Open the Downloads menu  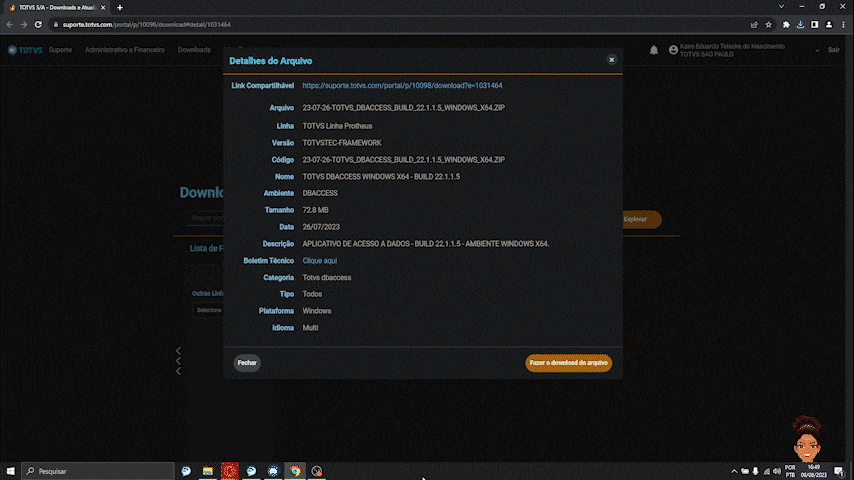[x=194, y=50]
